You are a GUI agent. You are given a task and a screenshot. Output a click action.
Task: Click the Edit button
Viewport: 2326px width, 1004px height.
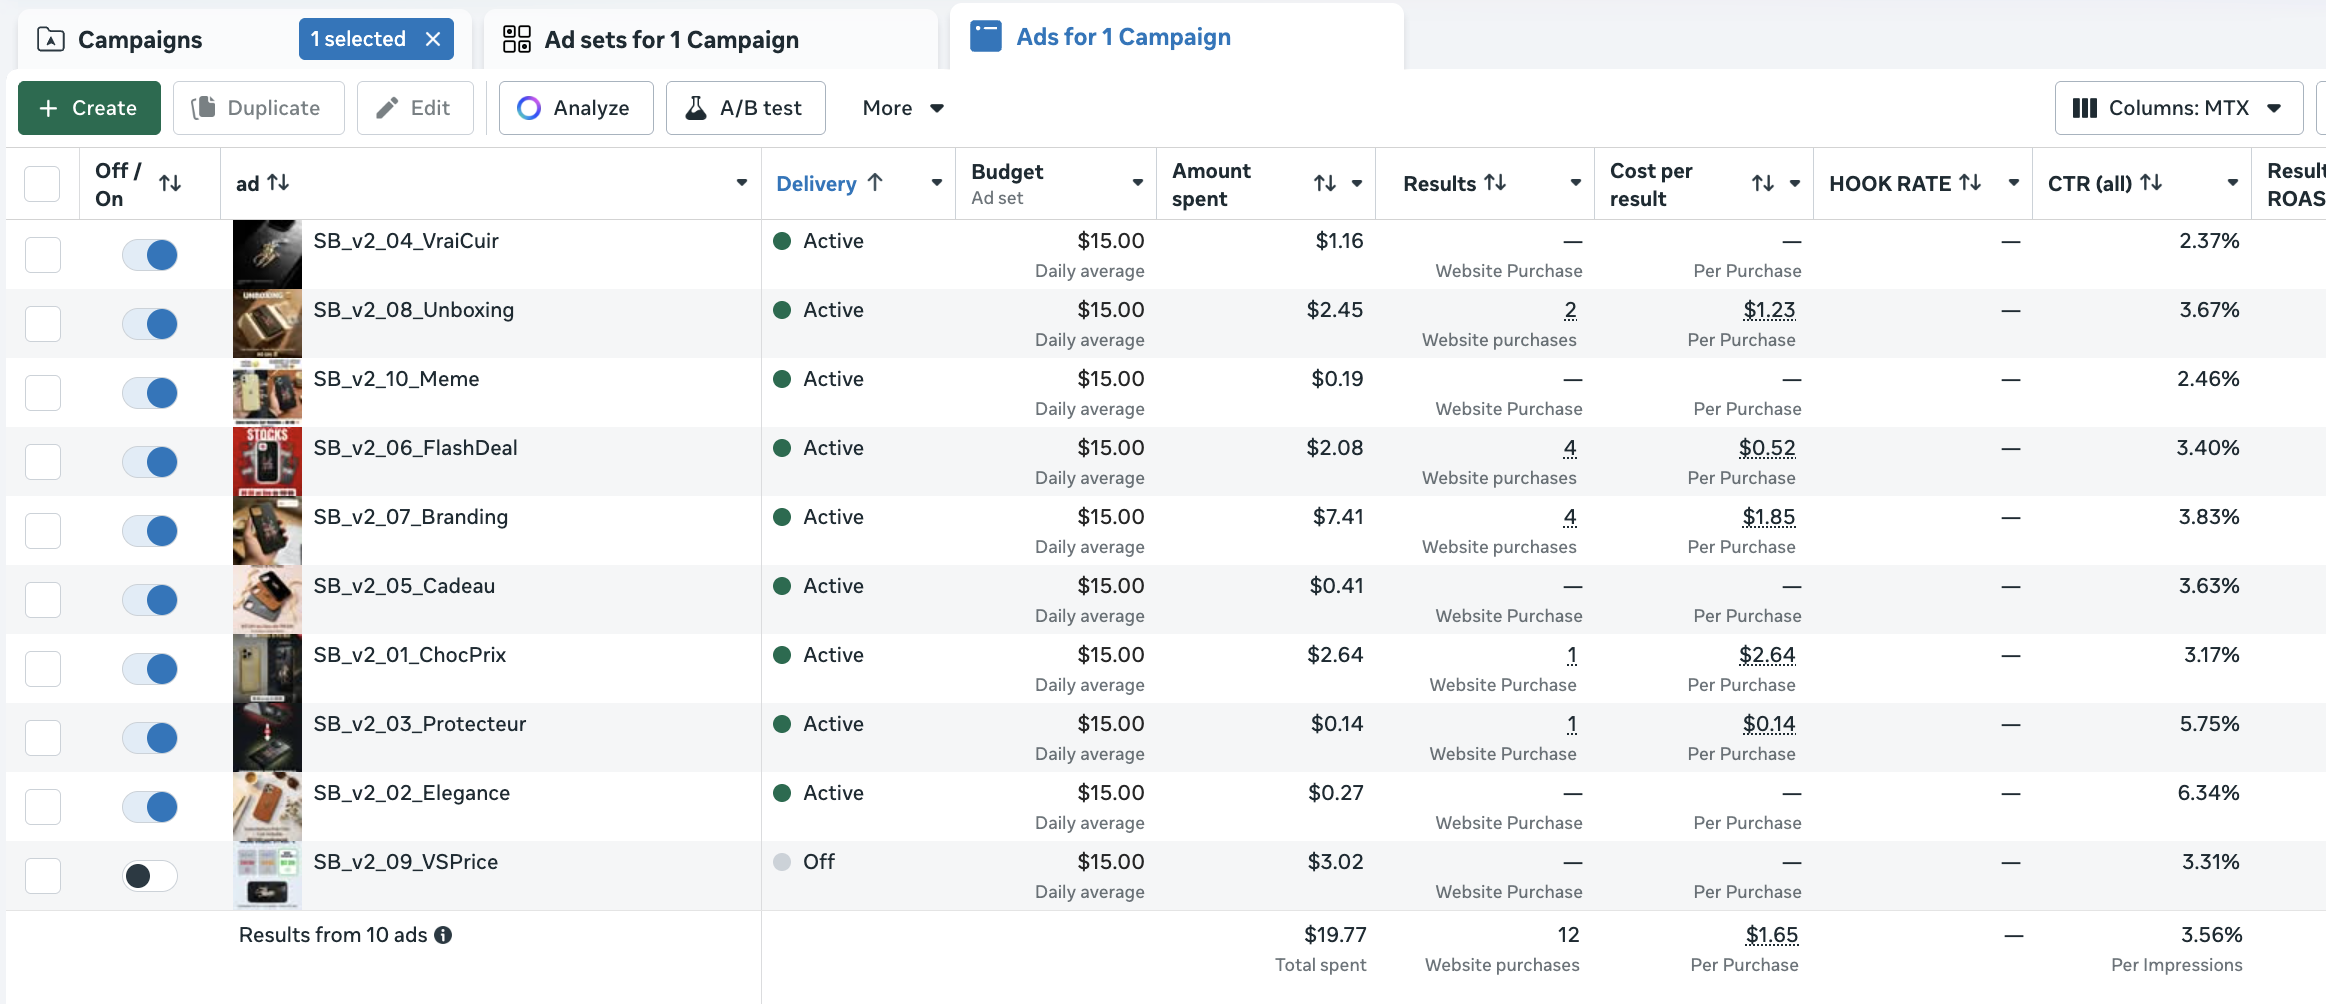pos(415,108)
